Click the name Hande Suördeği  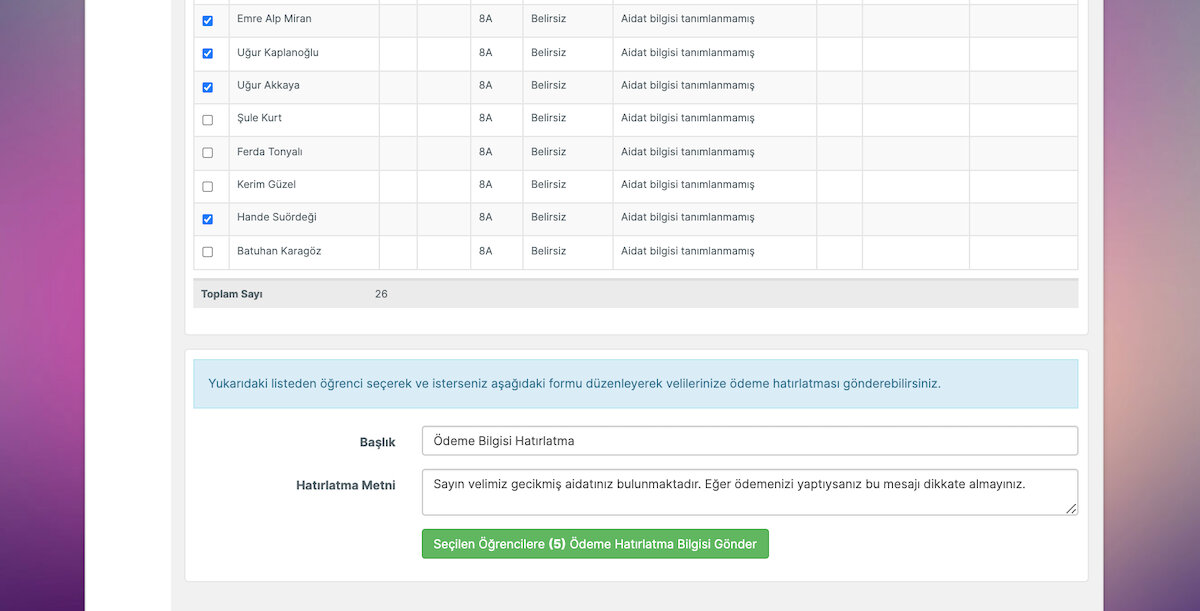277,217
